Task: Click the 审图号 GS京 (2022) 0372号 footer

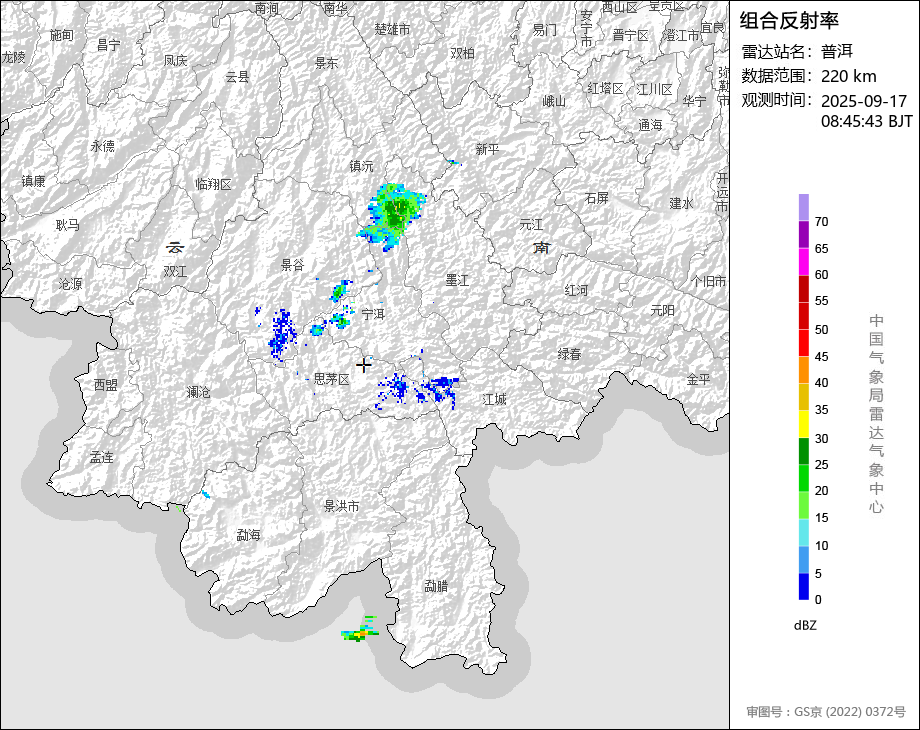Action: (826, 712)
